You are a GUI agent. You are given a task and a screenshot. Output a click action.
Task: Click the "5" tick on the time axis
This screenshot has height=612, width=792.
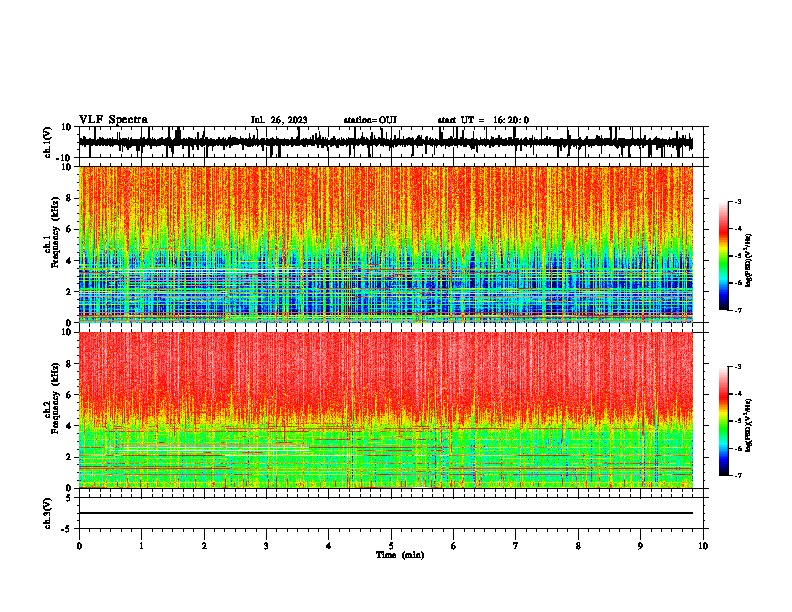(391, 546)
